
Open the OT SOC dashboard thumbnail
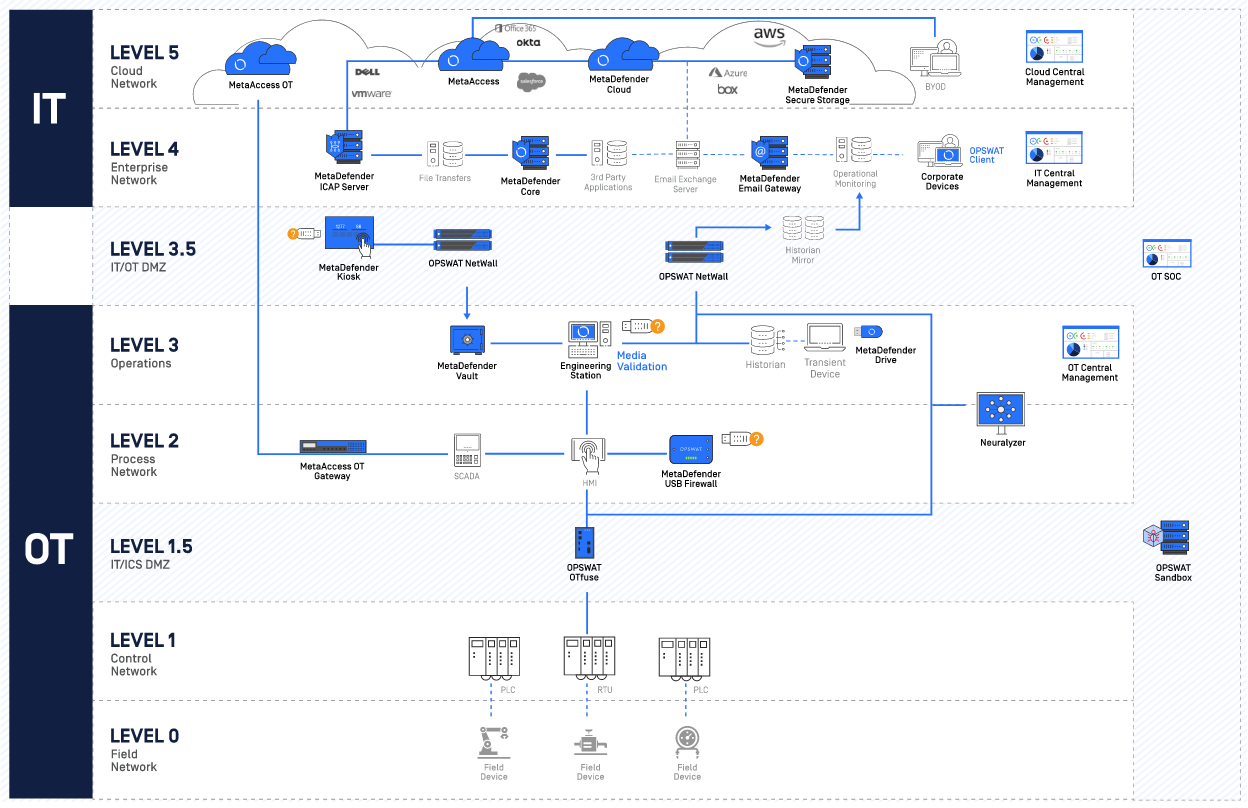click(1167, 253)
